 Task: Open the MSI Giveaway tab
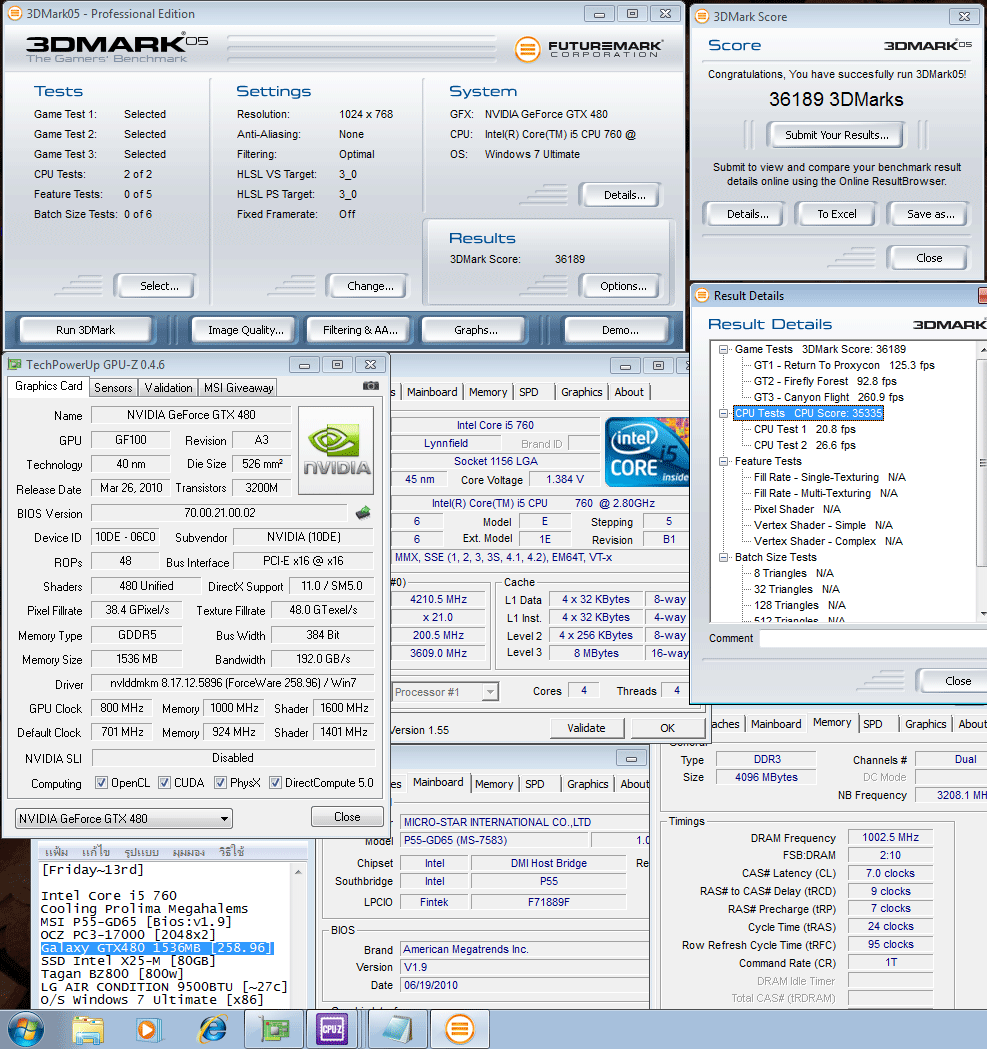[x=238, y=387]
